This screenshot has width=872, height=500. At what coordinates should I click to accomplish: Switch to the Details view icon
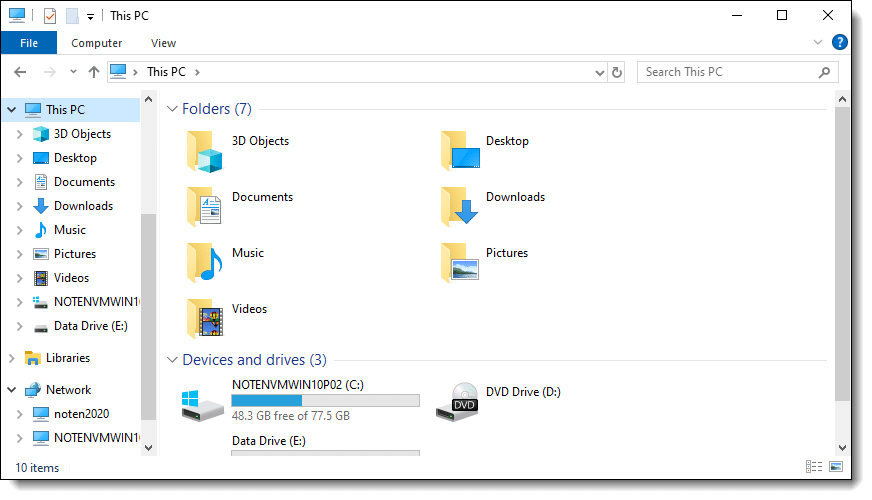814,467
